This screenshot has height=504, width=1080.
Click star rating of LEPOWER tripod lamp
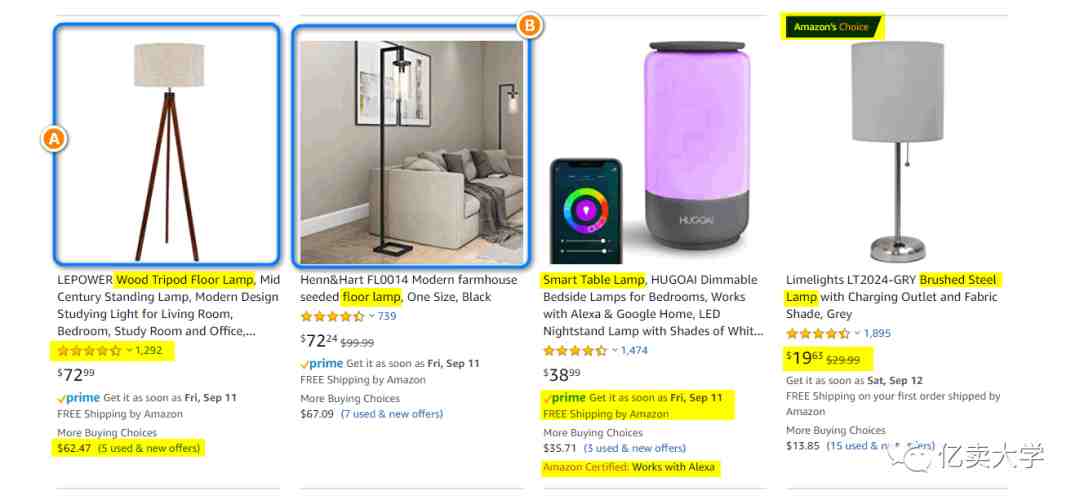click(89, 351)
